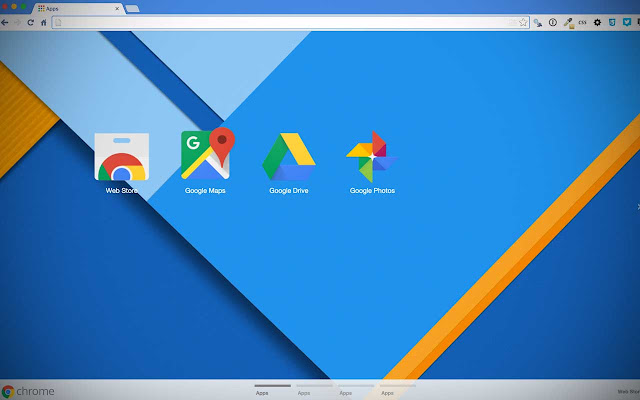Image resolution: width=640 pixels, height=400 pixels.
Task: Select the highlighted Apps page in bottom bar
Action: (x=272, y=390)
